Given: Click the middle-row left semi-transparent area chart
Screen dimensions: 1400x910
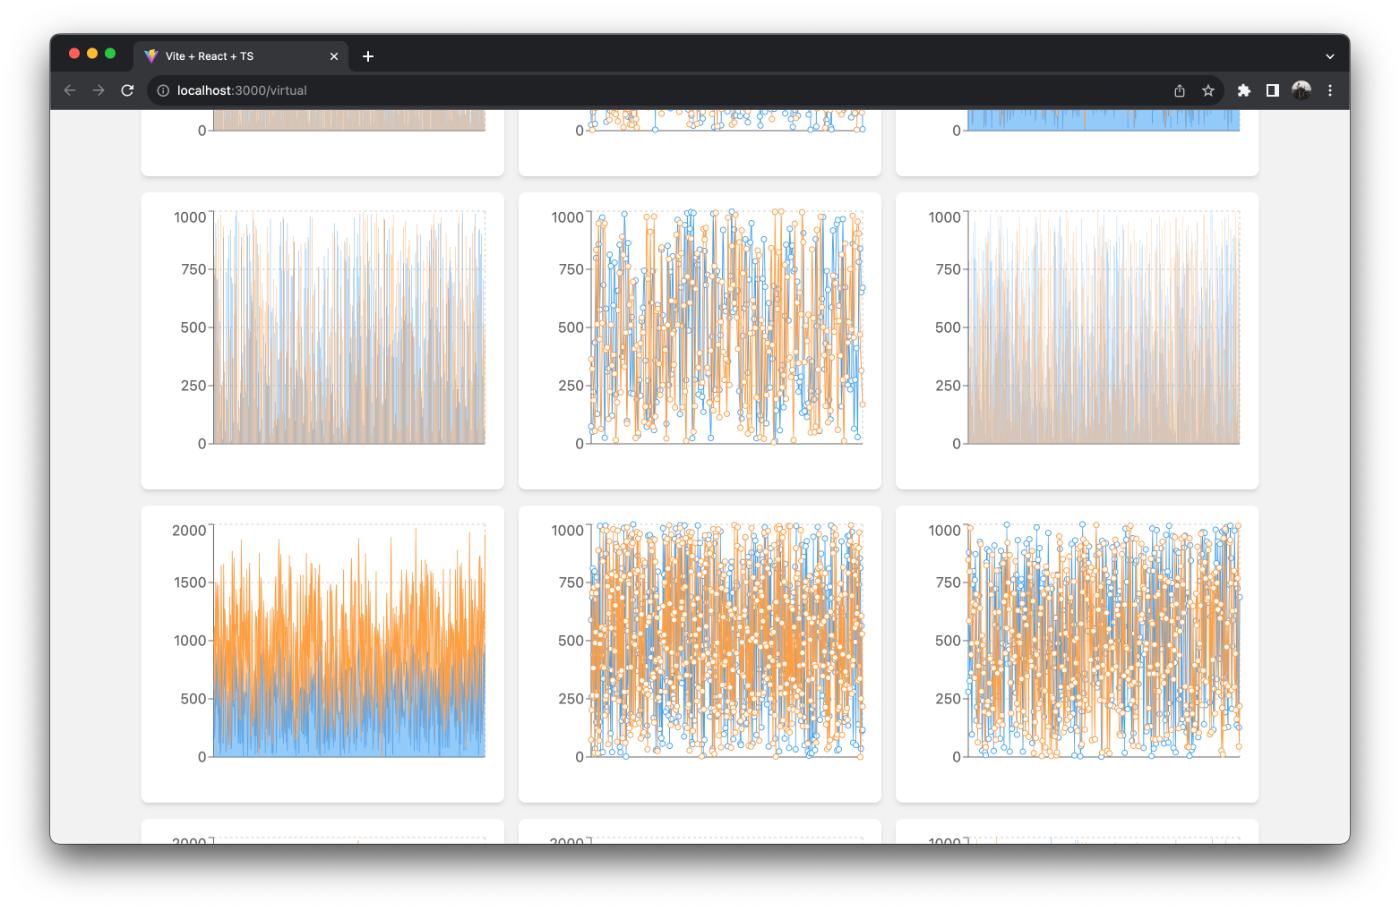Looking at the screenshot, I should pos(322,341).
